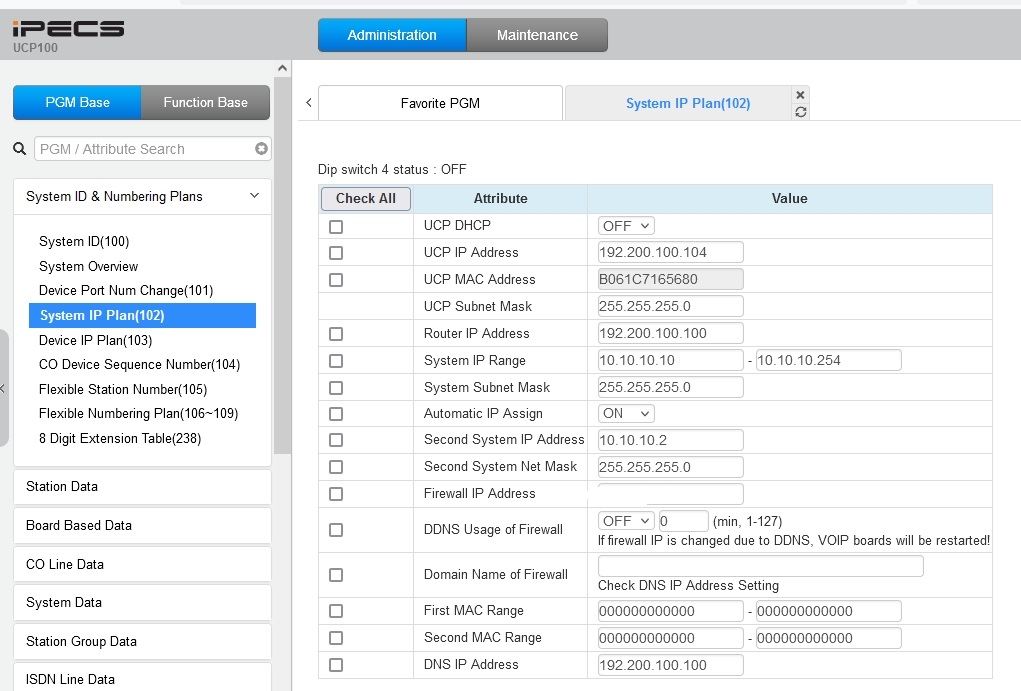
Task: Click the left arrow before Favorite PGM
Action: 308,103
